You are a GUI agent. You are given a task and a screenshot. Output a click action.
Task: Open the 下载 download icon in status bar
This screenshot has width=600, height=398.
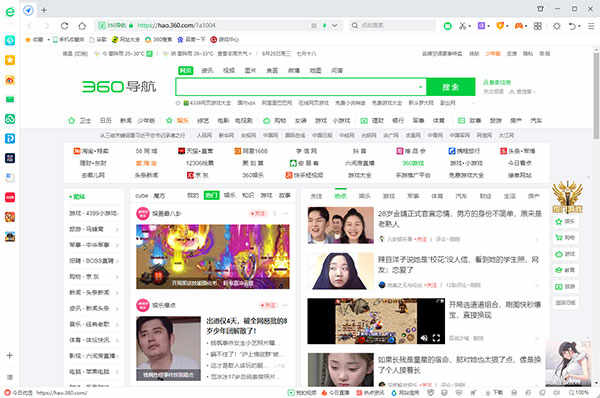pos(495,393)
